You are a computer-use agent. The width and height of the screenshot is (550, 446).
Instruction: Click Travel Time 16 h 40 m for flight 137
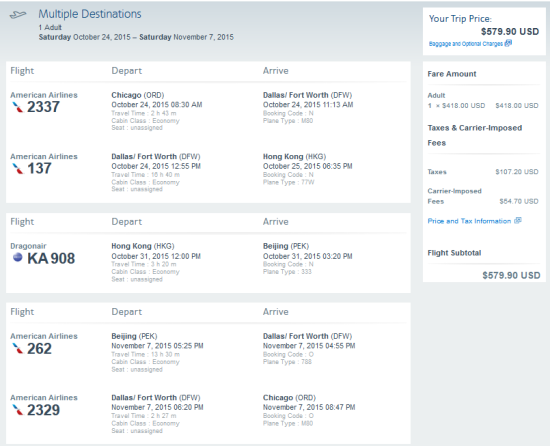(146, 175)
